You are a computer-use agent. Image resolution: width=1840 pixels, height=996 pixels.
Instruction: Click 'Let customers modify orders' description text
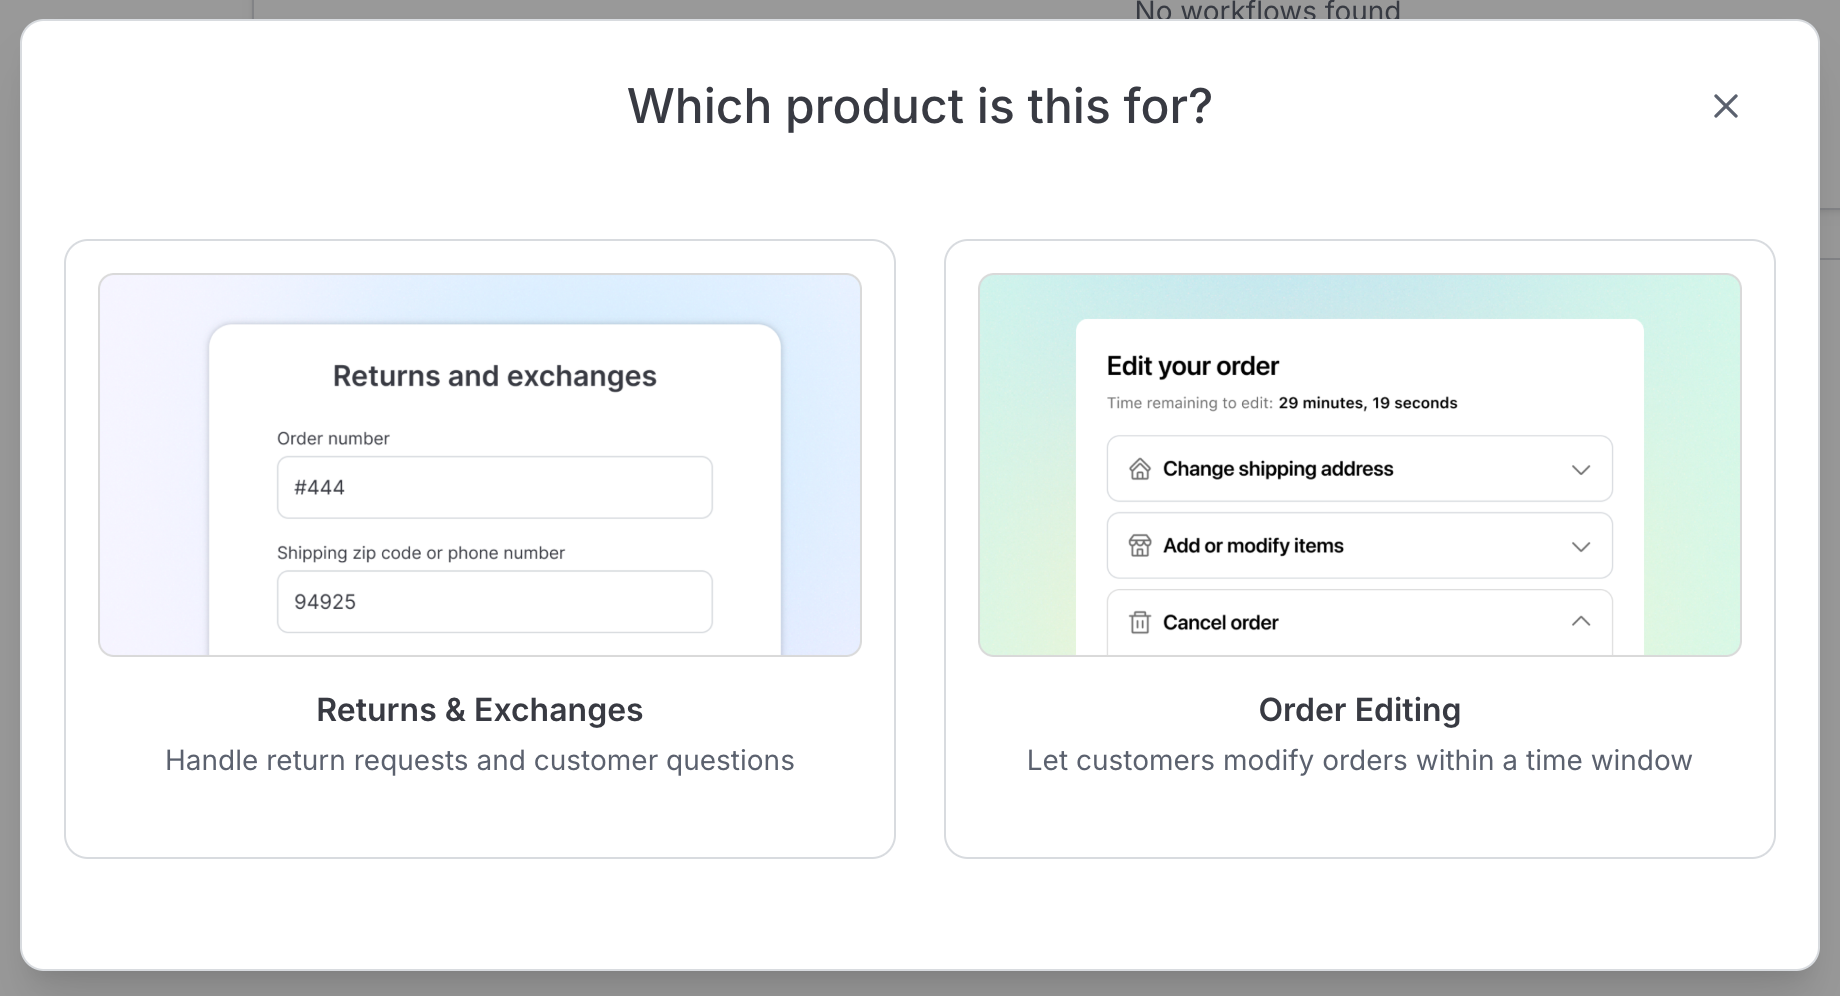click(1359, 761)
